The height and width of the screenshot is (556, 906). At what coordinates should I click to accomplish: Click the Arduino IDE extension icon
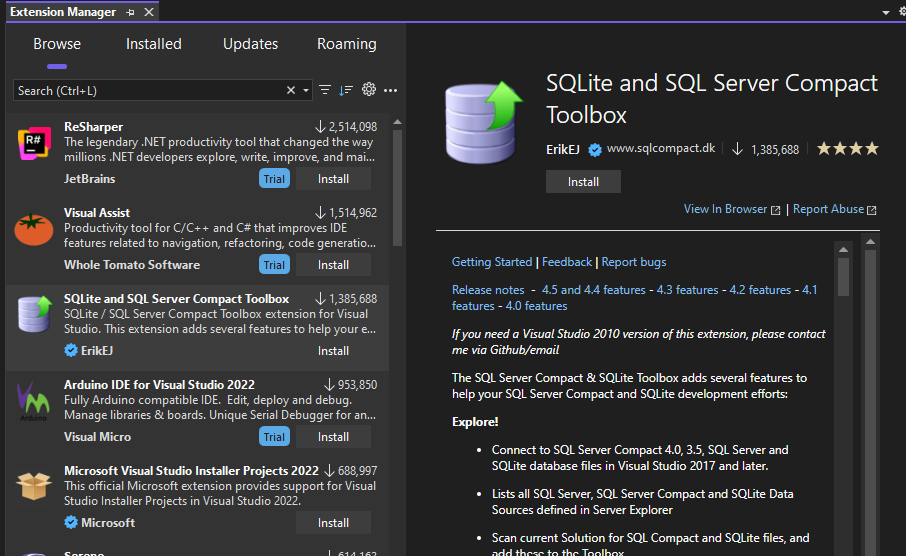pos(34,402)
